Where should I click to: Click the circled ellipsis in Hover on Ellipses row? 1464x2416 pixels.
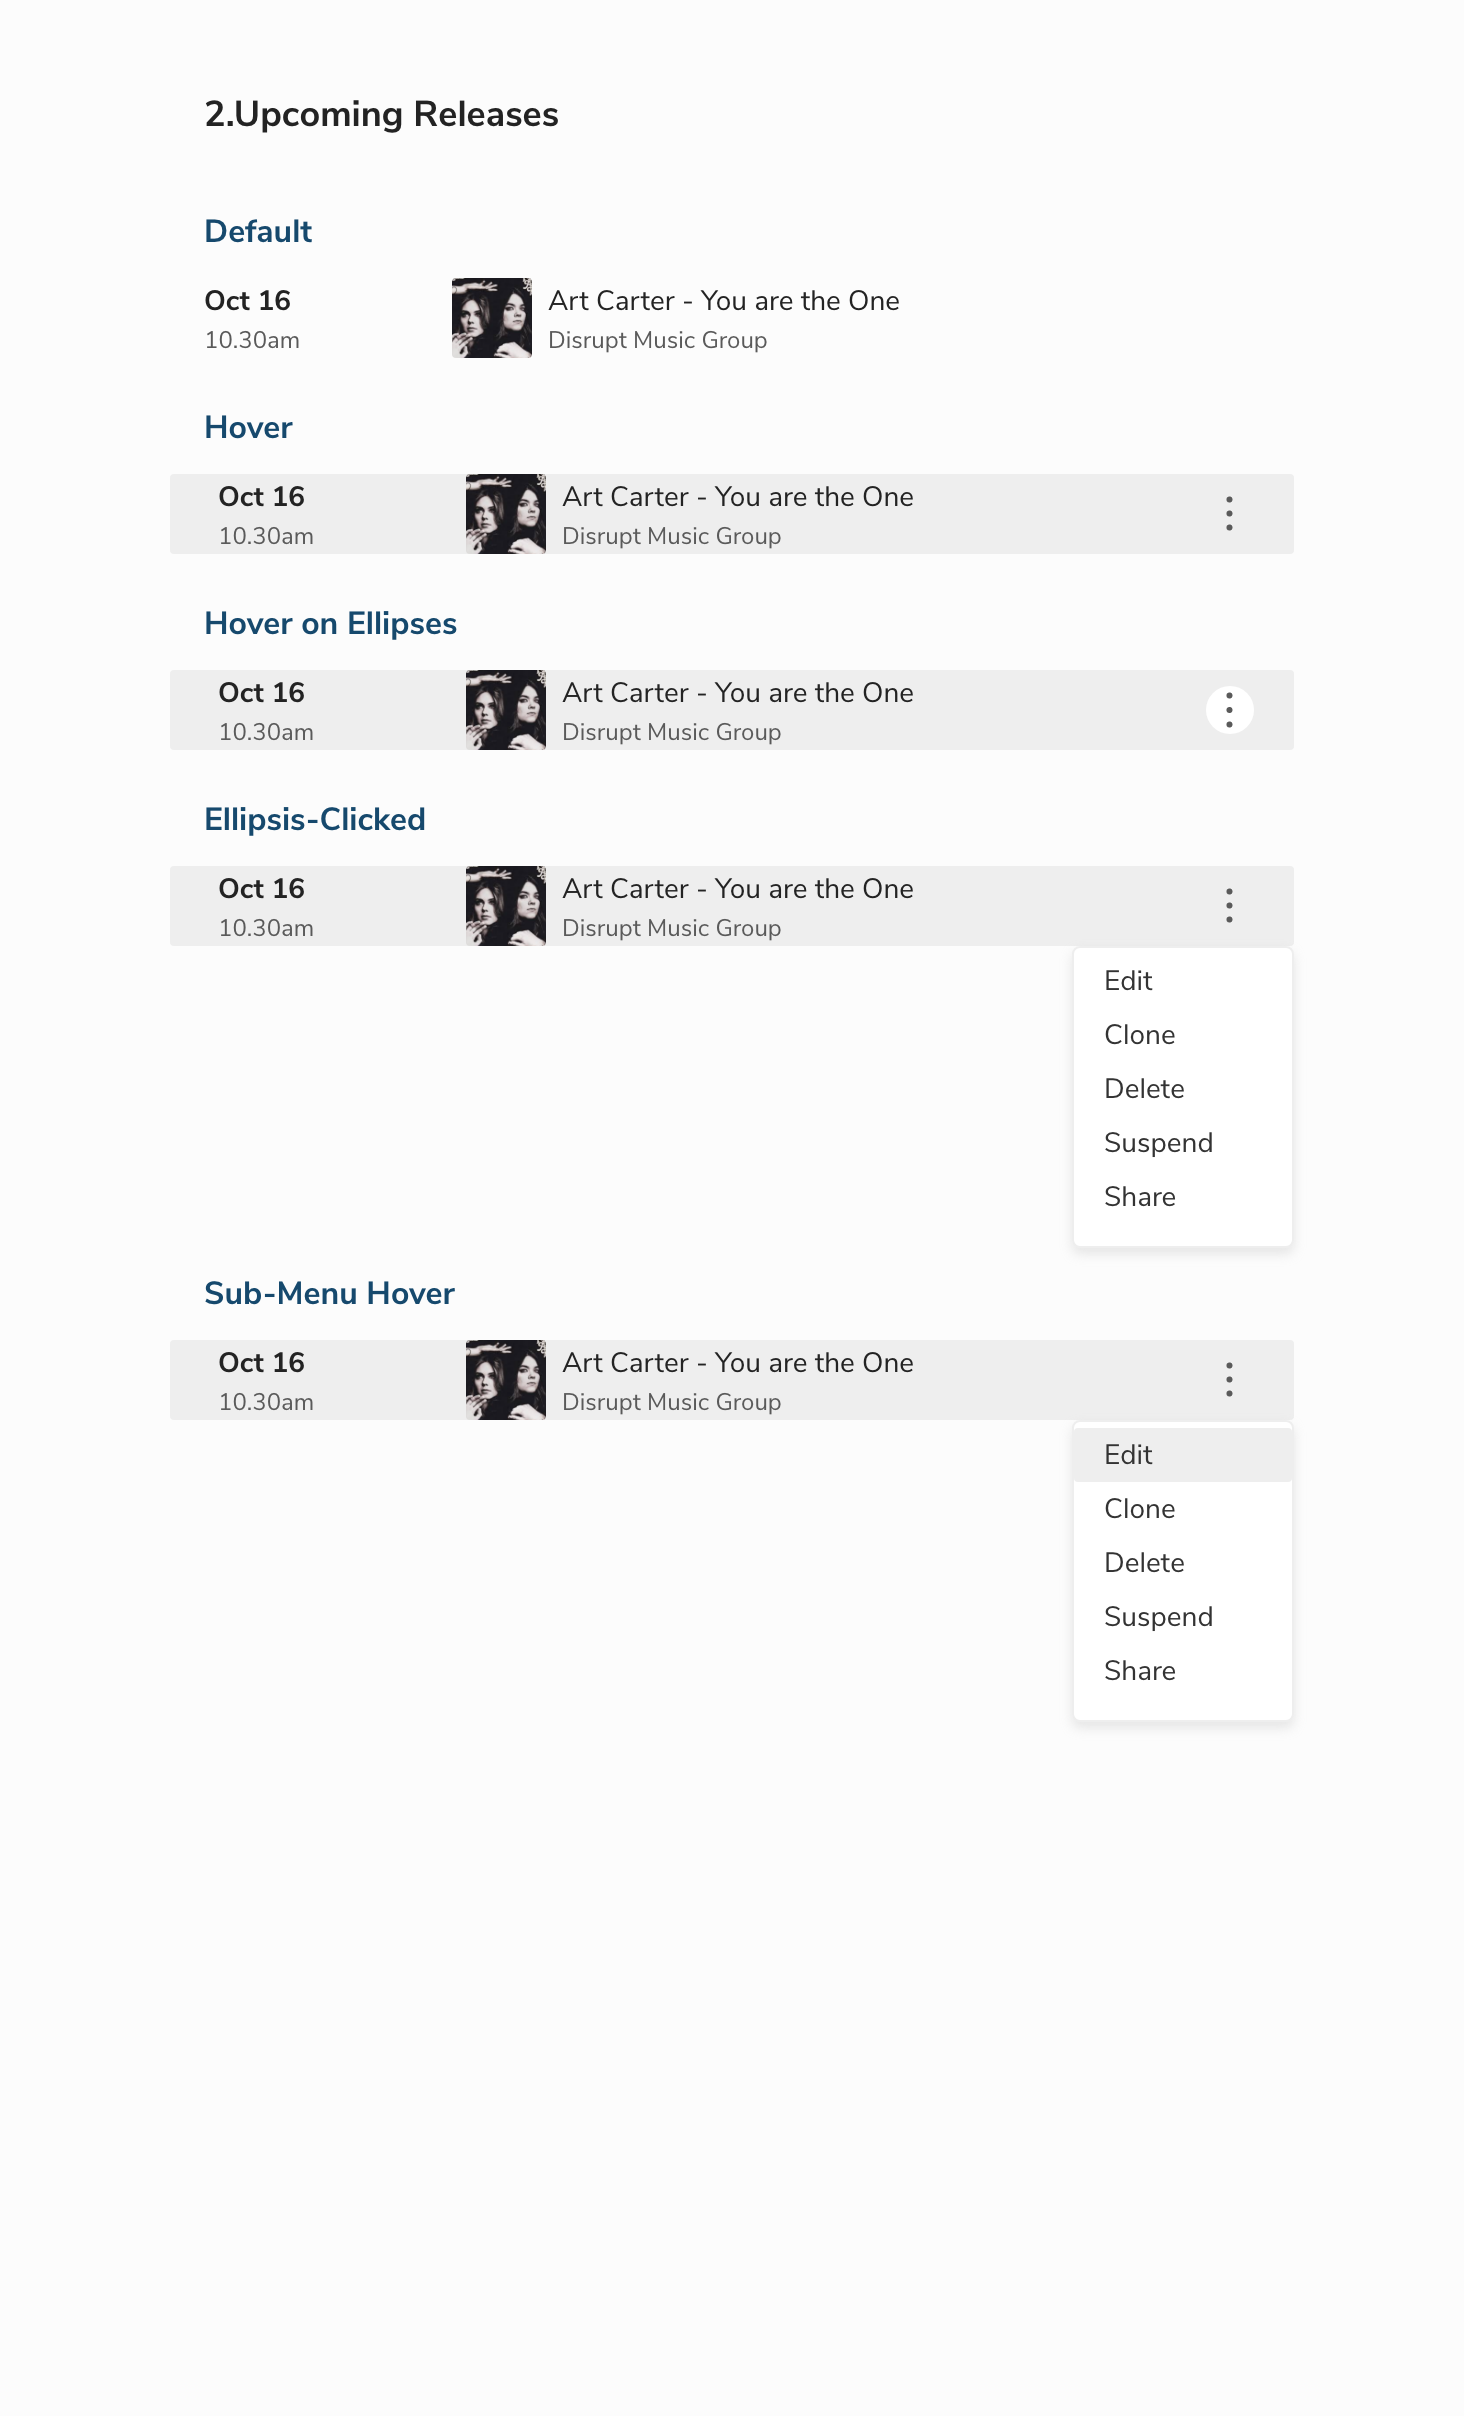coord(1229,710)
